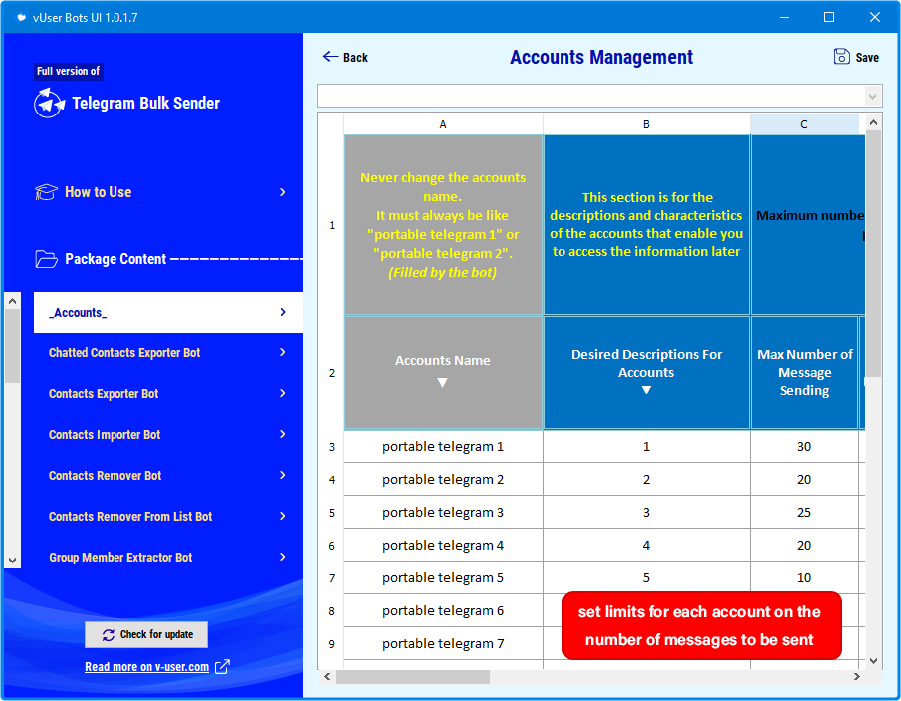Expand the How to Use chevron
901x701 pixels.
click(x=283, y=192)
